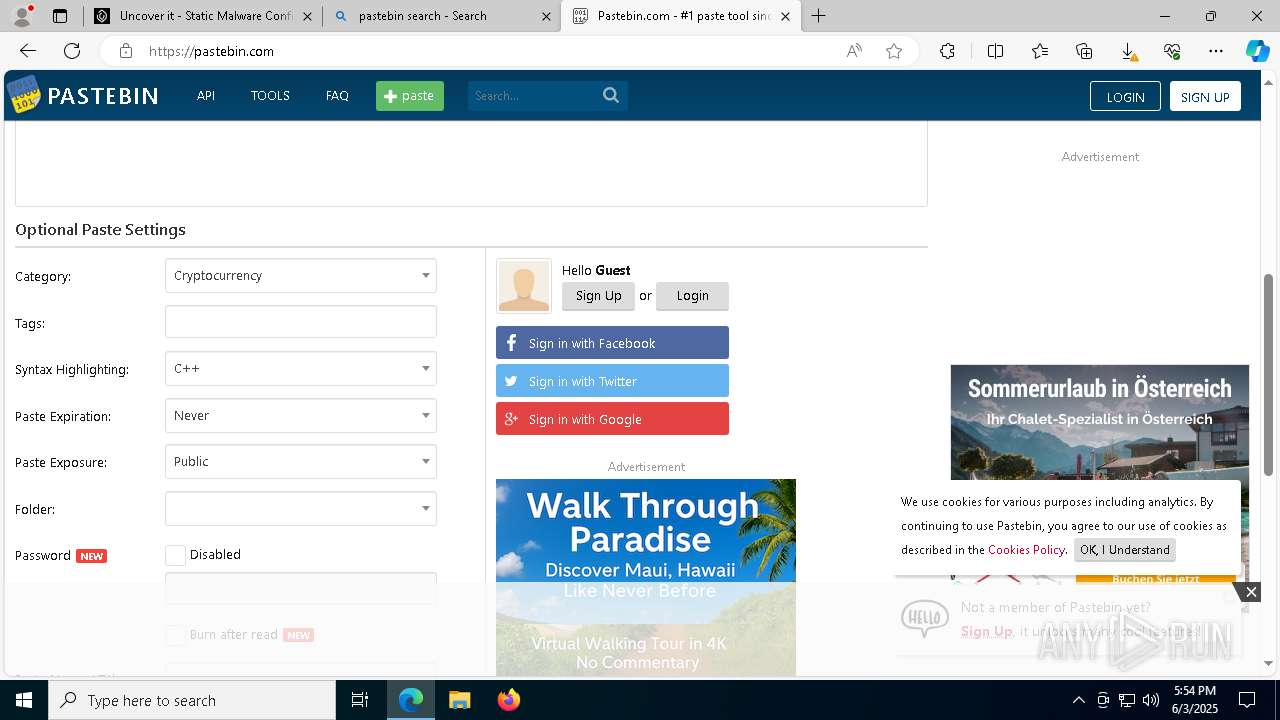
Task: Click into the Tags input field
Action: [301, 322]
